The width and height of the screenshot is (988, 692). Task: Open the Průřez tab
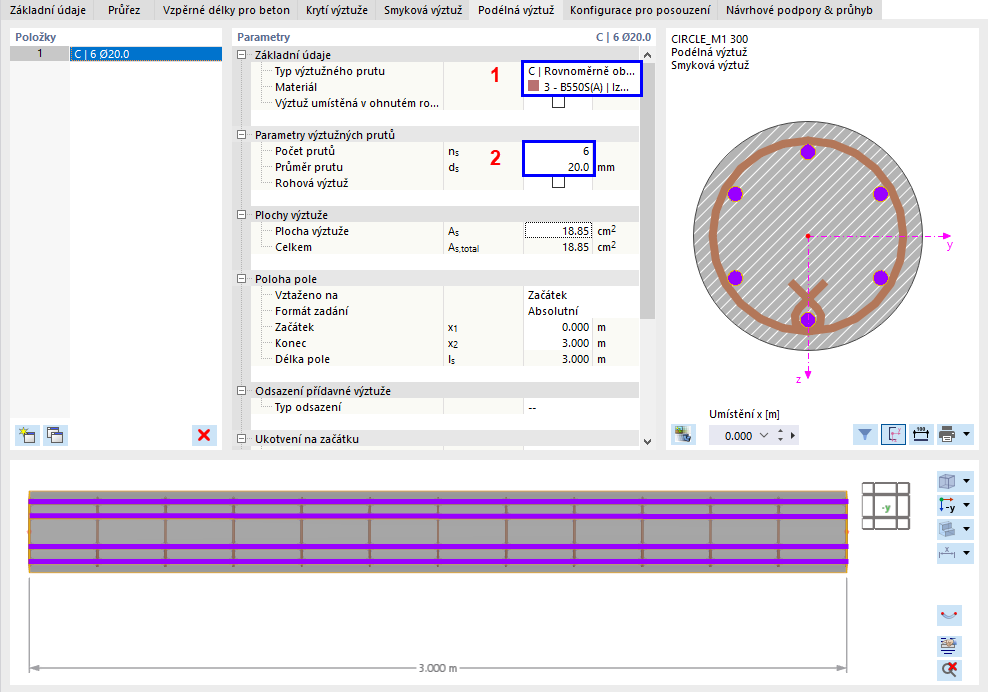pyautogui.click(x=124, y=10)
